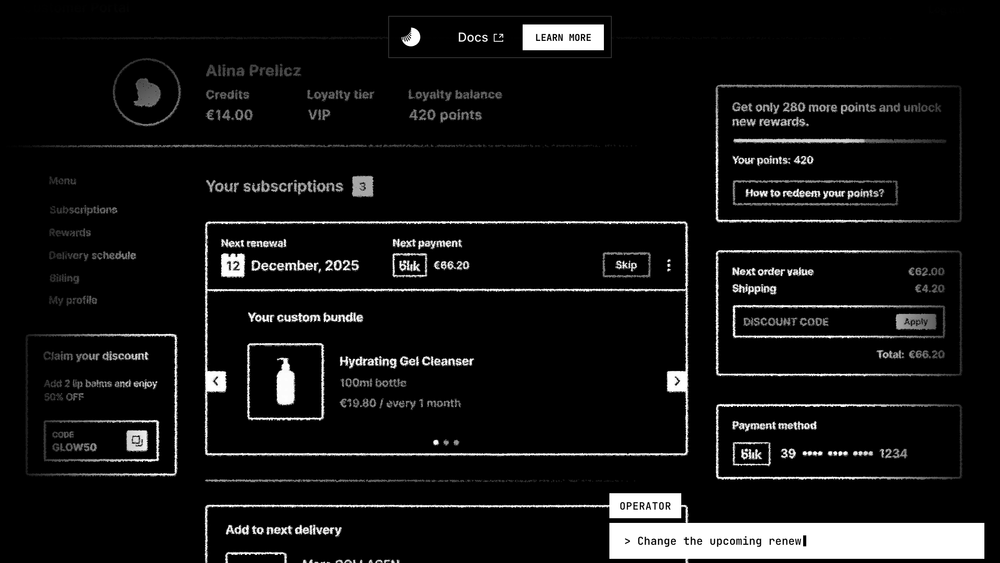Click the moon logo icon in top banner
The image size is (1000, 563).
click(411, 37)
